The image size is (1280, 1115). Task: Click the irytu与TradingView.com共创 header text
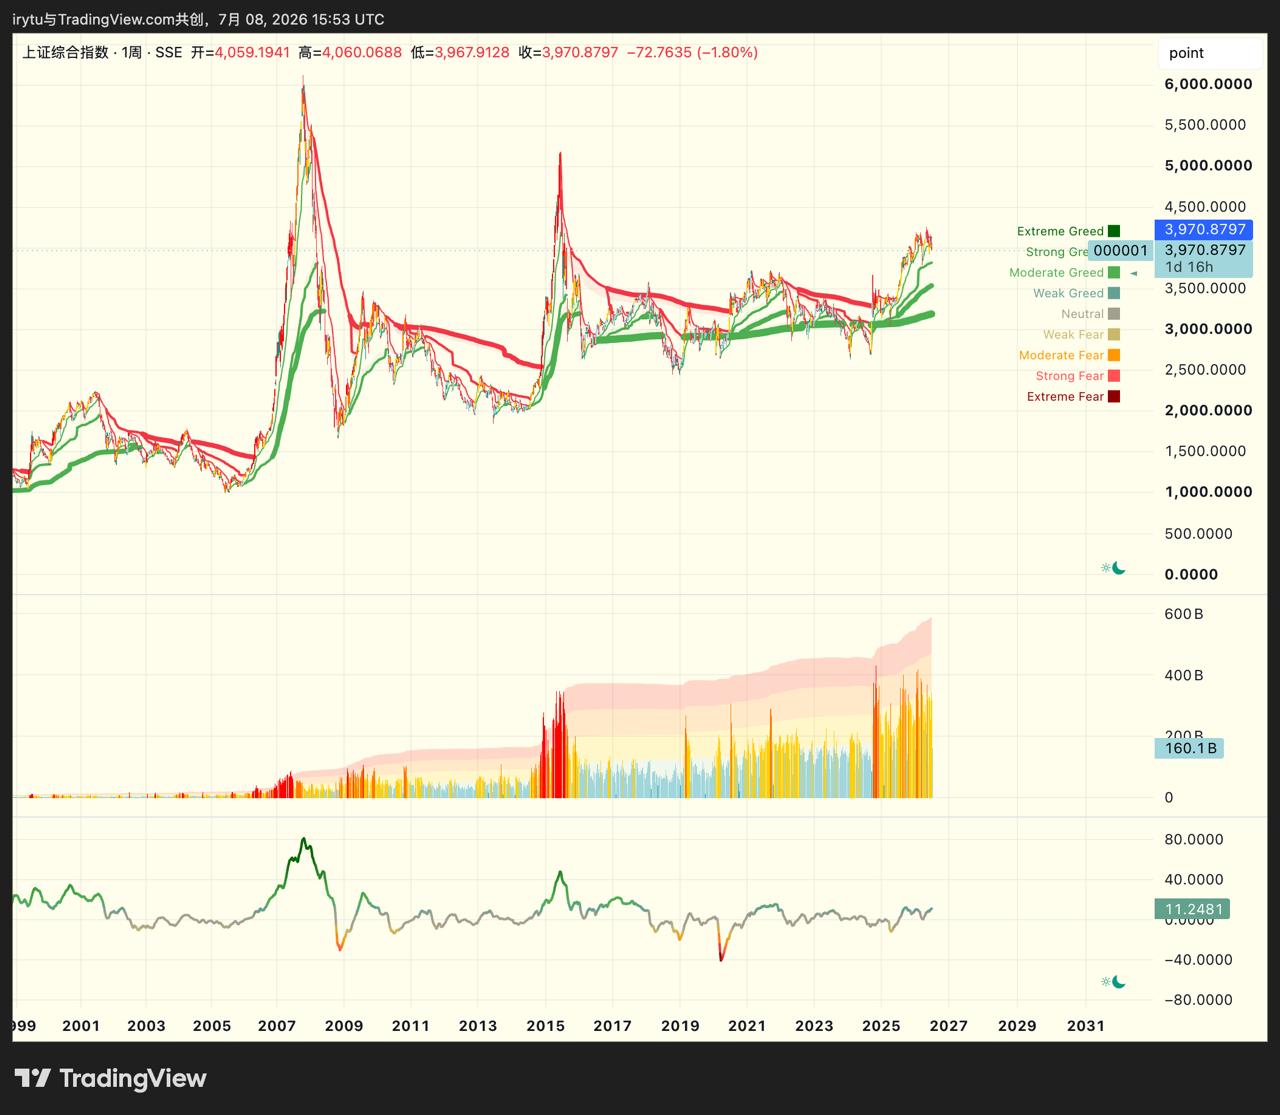pos(106,19)
